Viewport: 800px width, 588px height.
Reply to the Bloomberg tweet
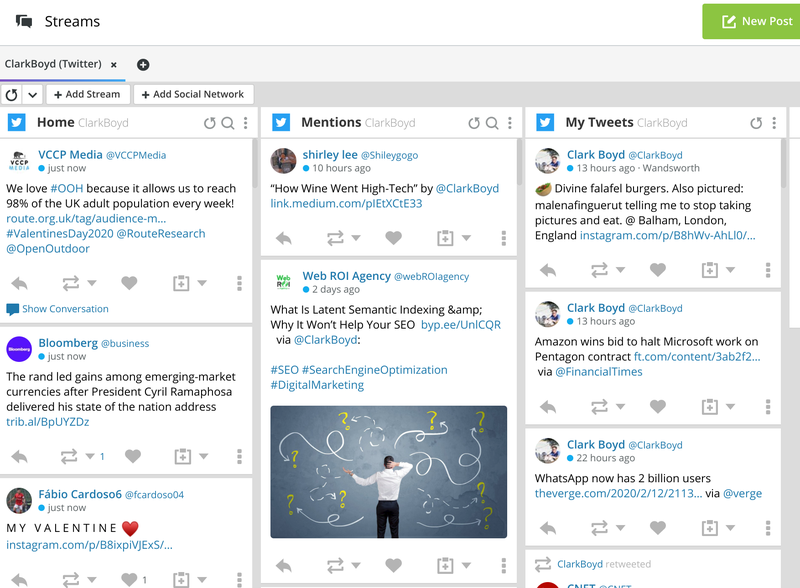tap(19, 456)
